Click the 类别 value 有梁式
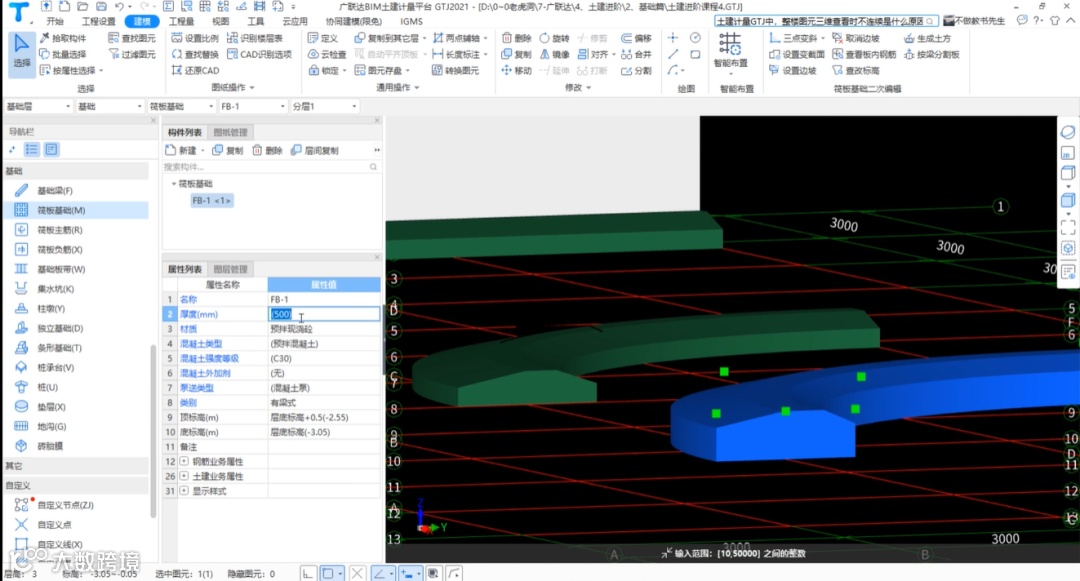 (324, 403)
